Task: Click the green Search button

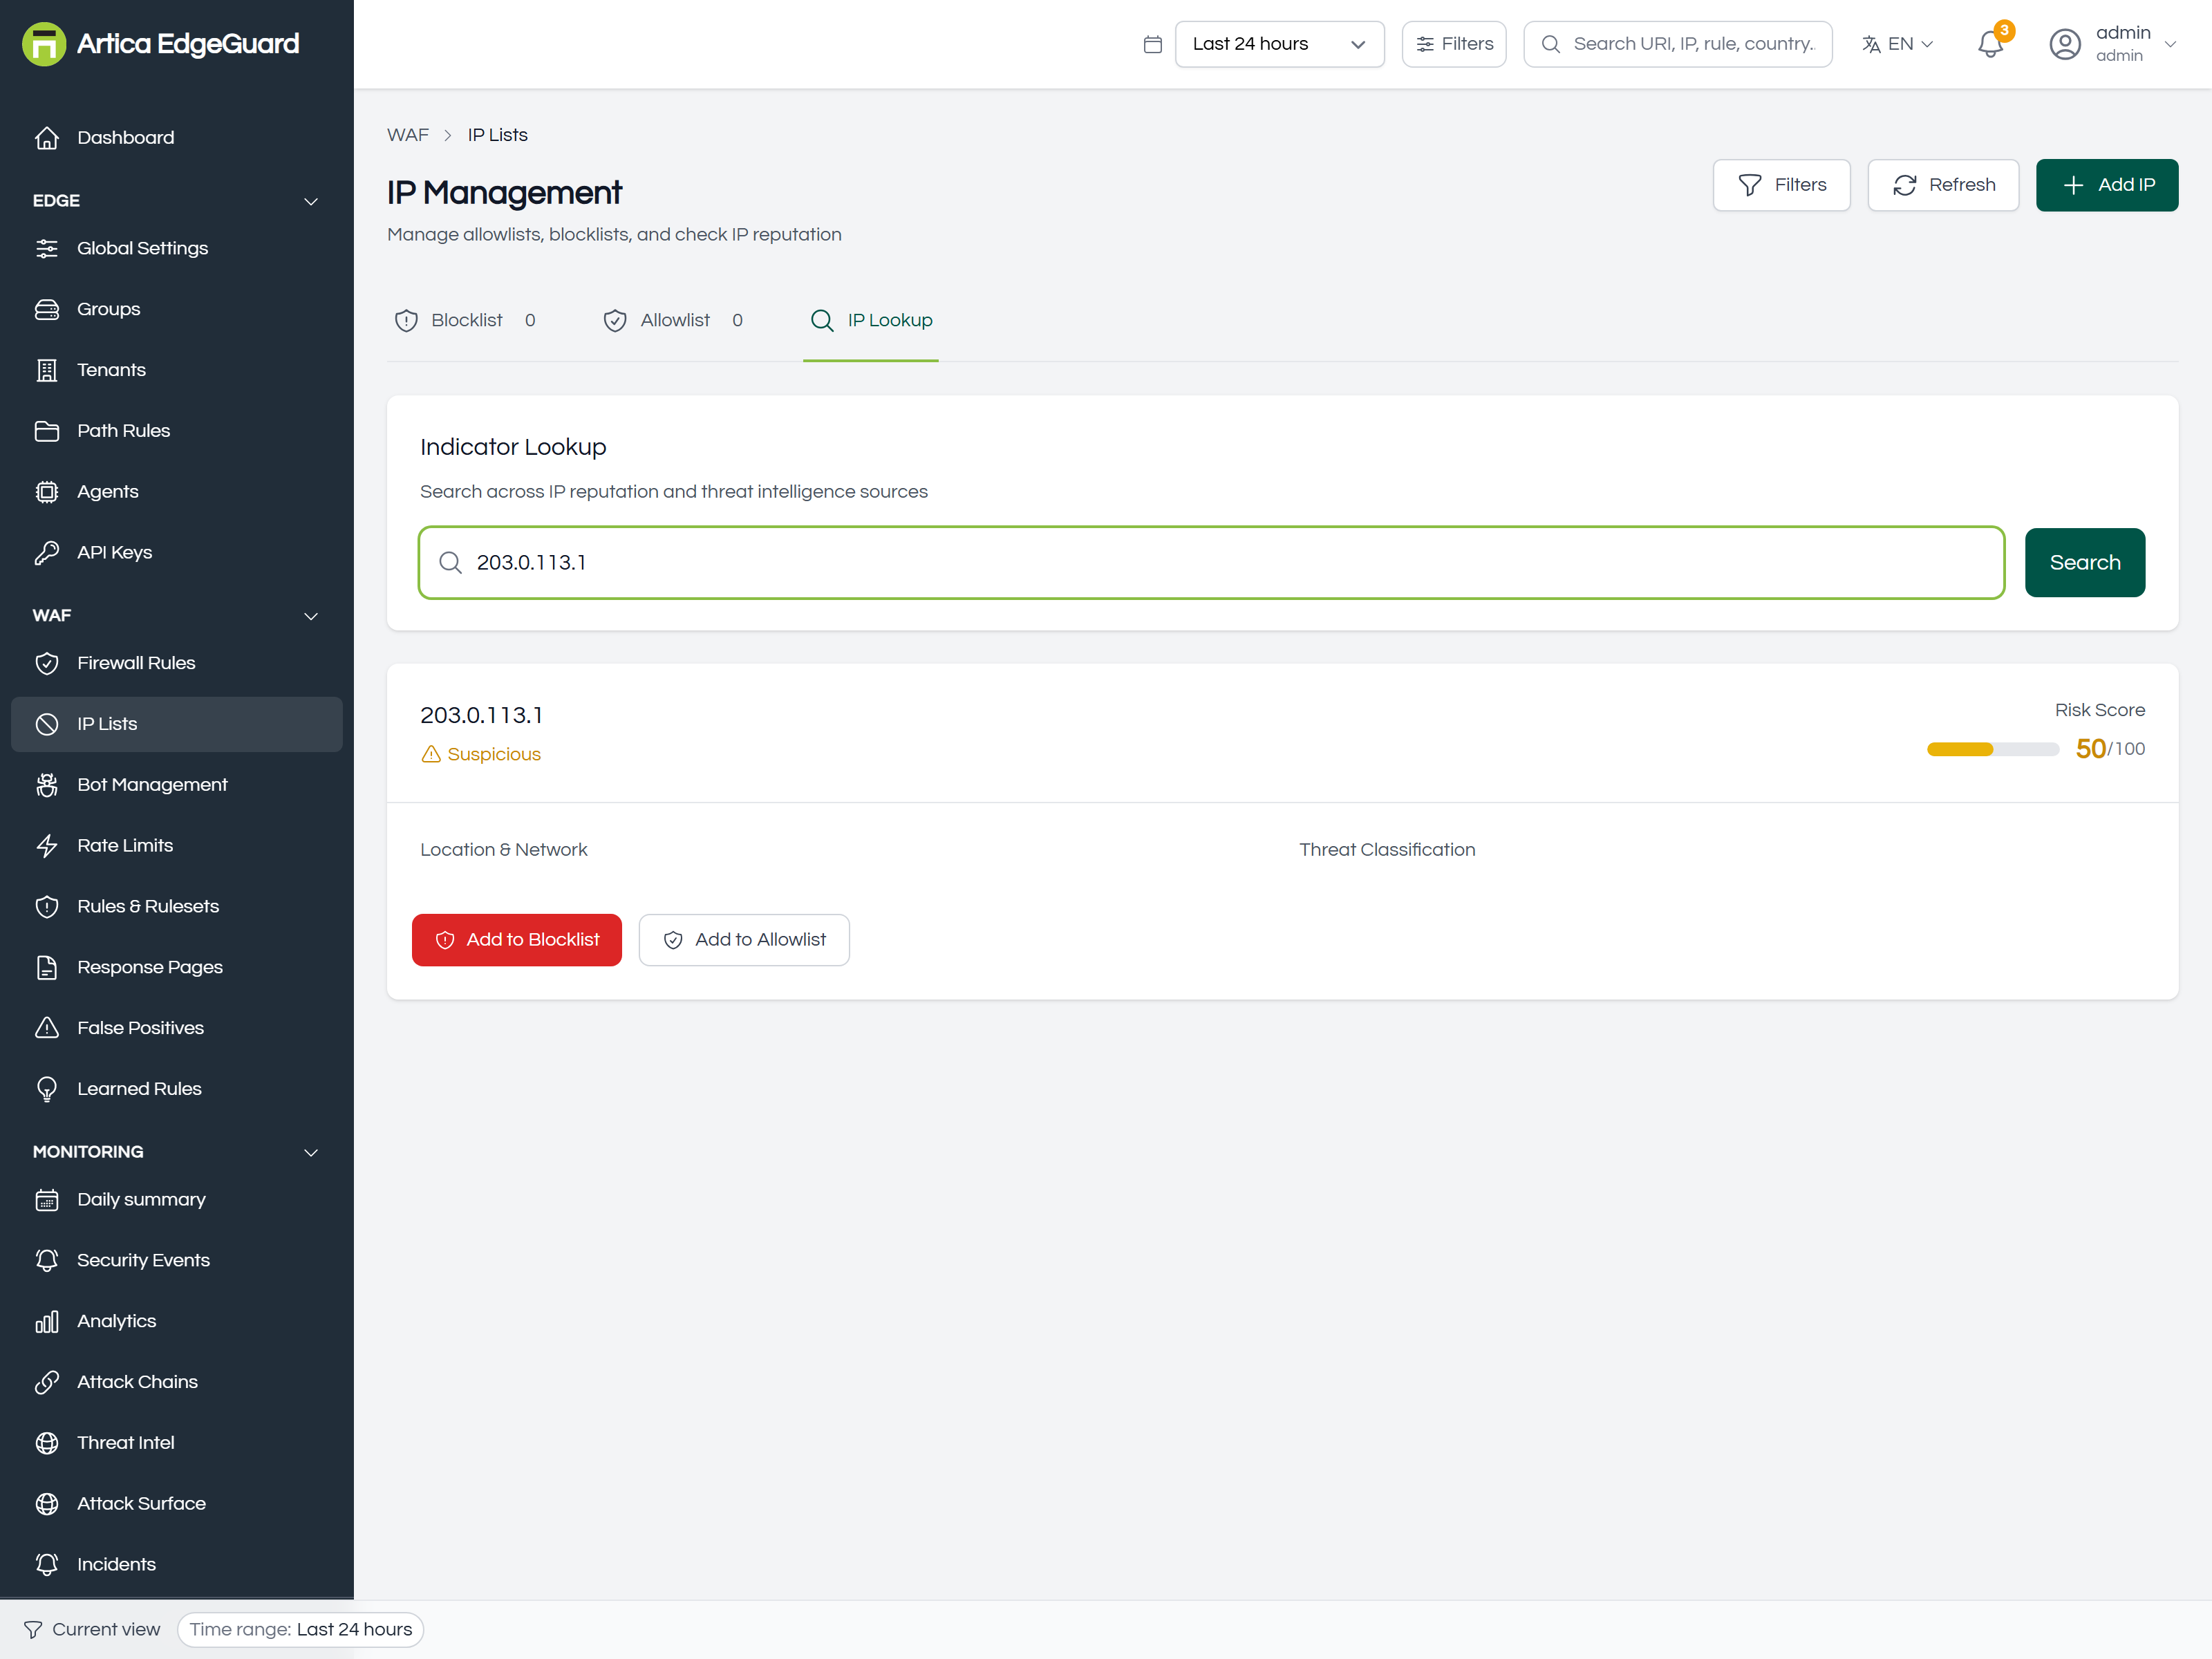Action: pos(2084,563)
